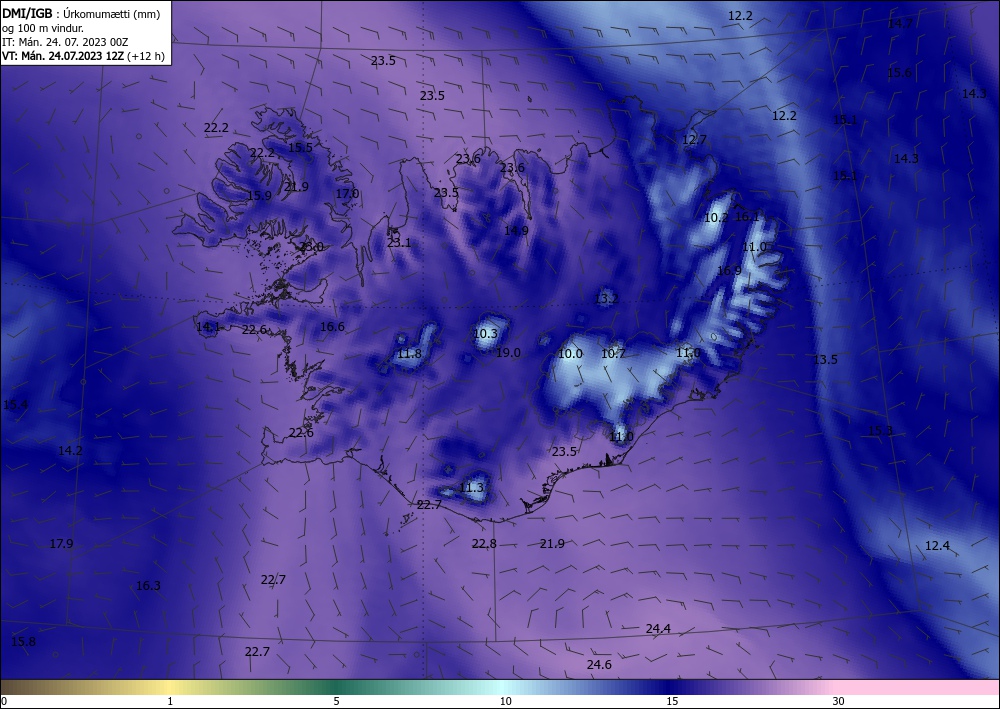
Task: Select the 10.0 map value
Action: [x=570, y=354]
